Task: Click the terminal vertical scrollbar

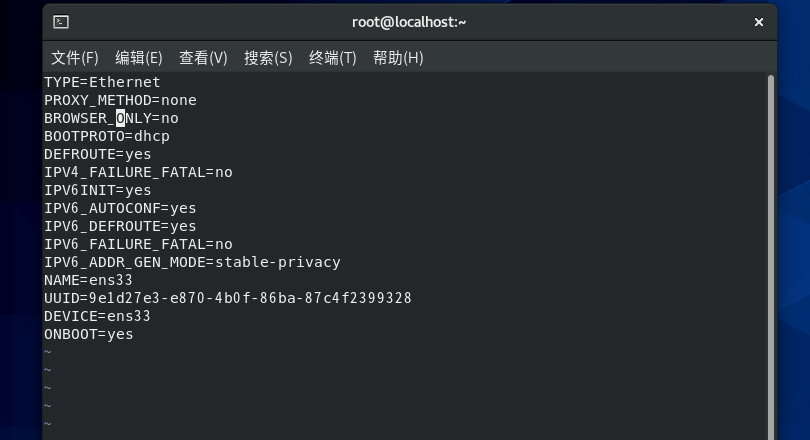Action: point(771,257)
